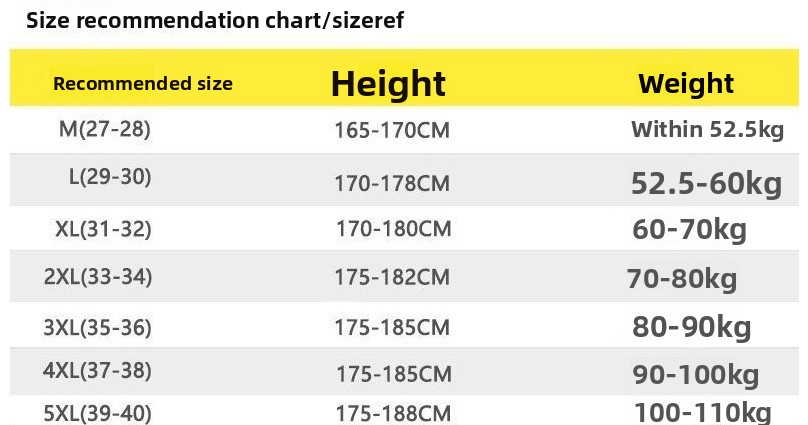Select the M(27-28) size cell
Screen dimensions: 808x425
pos(105,128)
